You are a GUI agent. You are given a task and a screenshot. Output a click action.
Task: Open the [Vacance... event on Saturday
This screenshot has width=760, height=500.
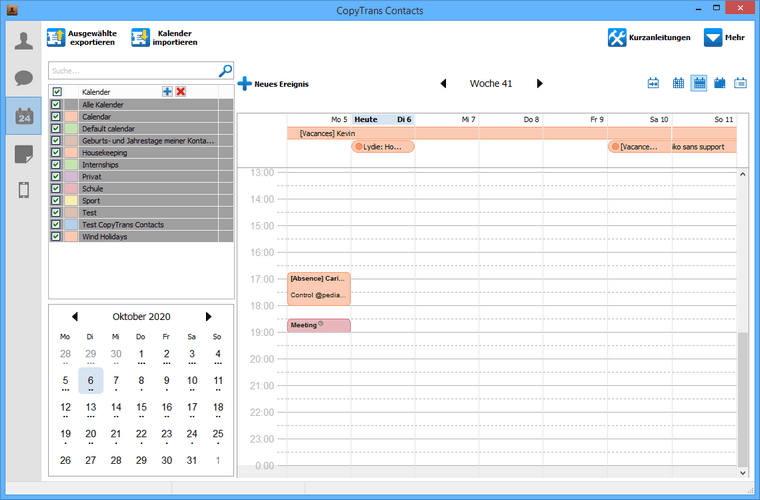click(639, 146)
